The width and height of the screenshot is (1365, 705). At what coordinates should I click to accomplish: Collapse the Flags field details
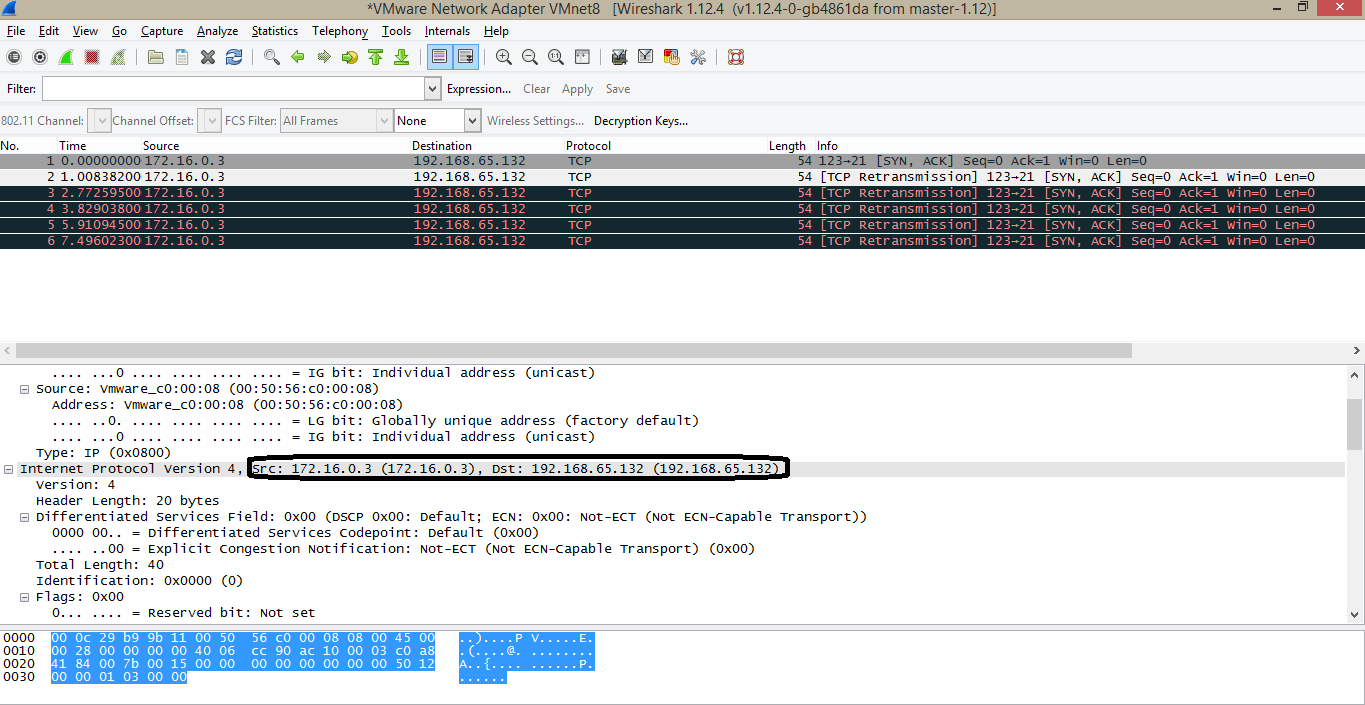pos(22,596)
